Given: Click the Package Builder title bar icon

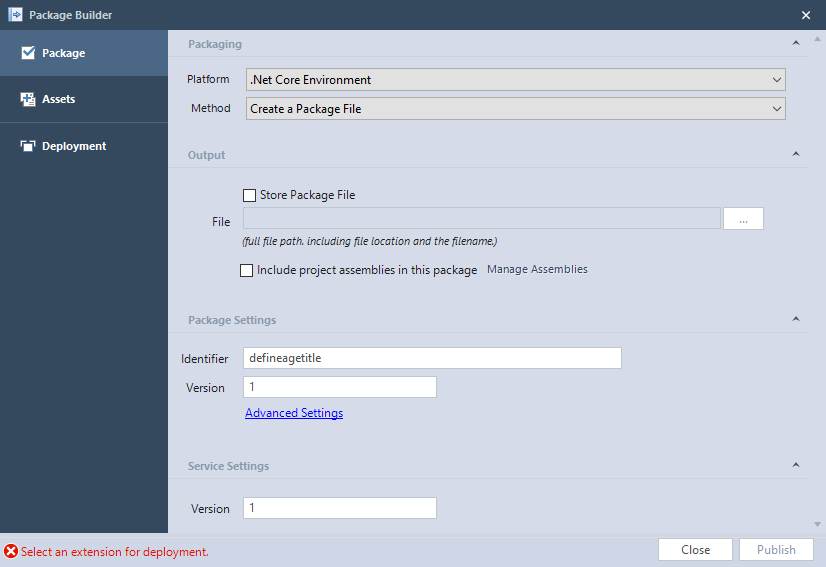Looking at the screenshot, I should point(15,15).
